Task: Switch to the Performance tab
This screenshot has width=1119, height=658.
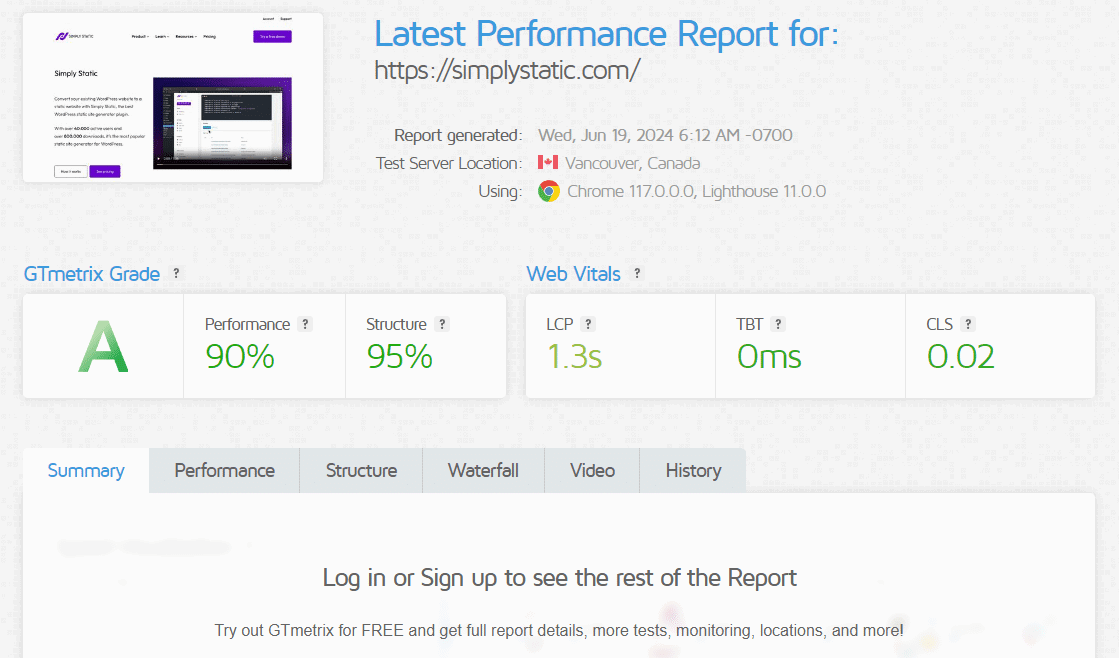Action: coord(223,470)
